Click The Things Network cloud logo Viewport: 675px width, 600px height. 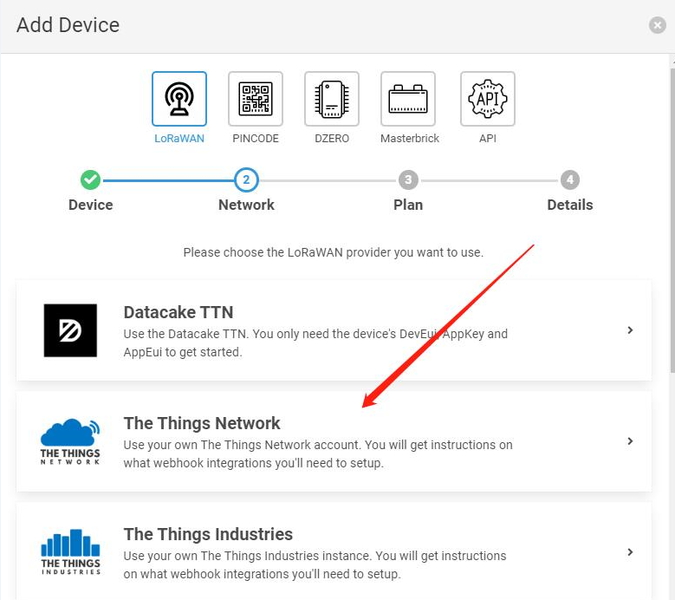(x=70, y=441)
